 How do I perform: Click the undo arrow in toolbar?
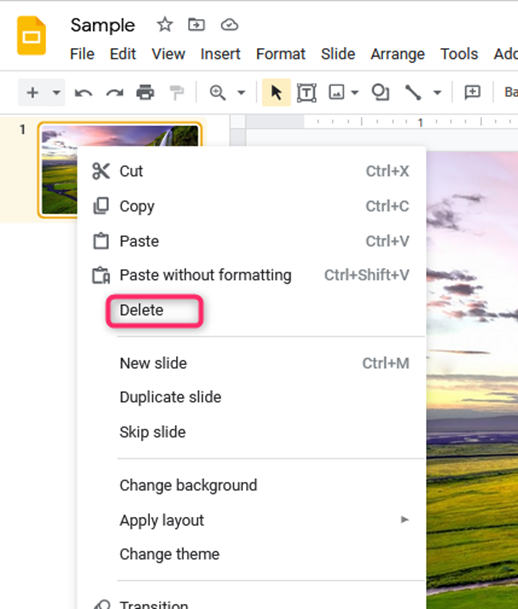pos(83,93)
